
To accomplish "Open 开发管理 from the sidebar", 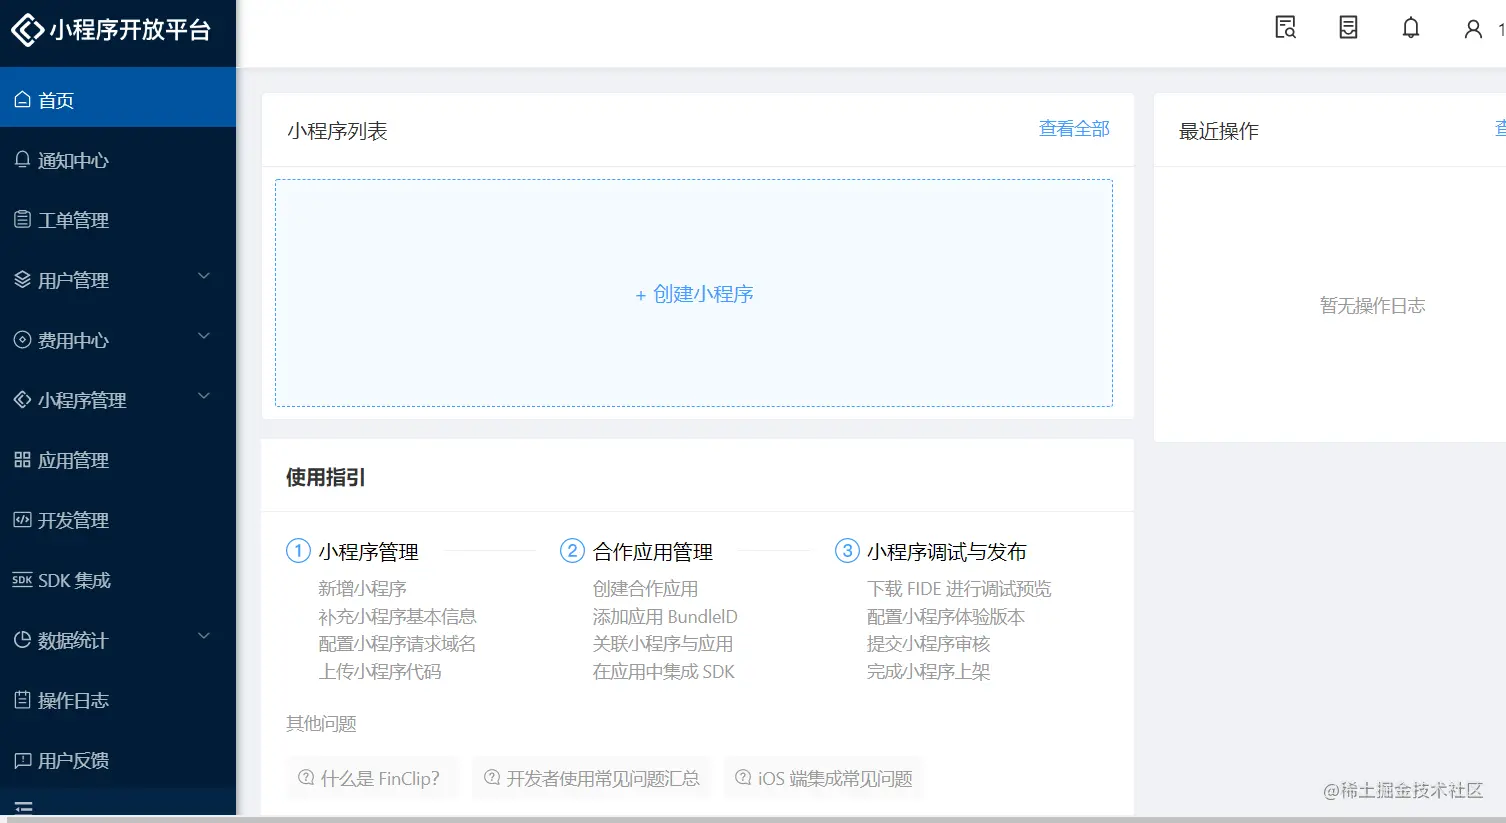I will [118, 520].
